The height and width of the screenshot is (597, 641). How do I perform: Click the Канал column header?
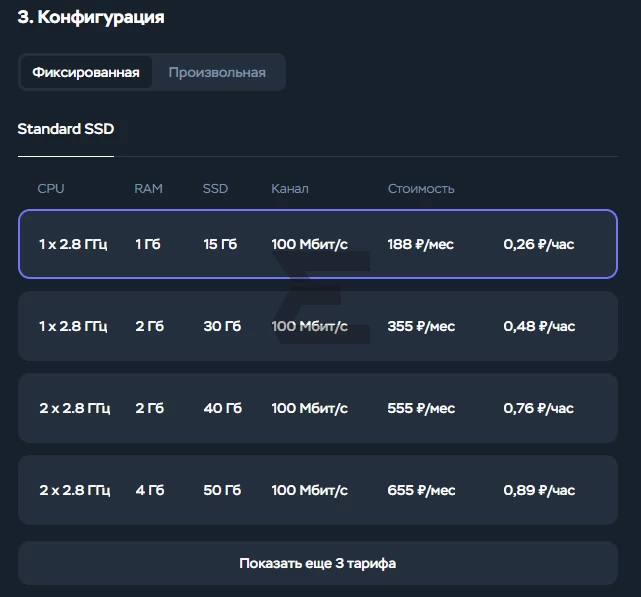(290, 189)
